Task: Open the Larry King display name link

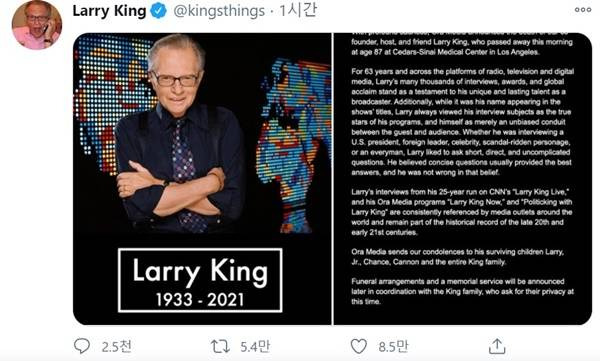Action: click(x=109, y=11)
